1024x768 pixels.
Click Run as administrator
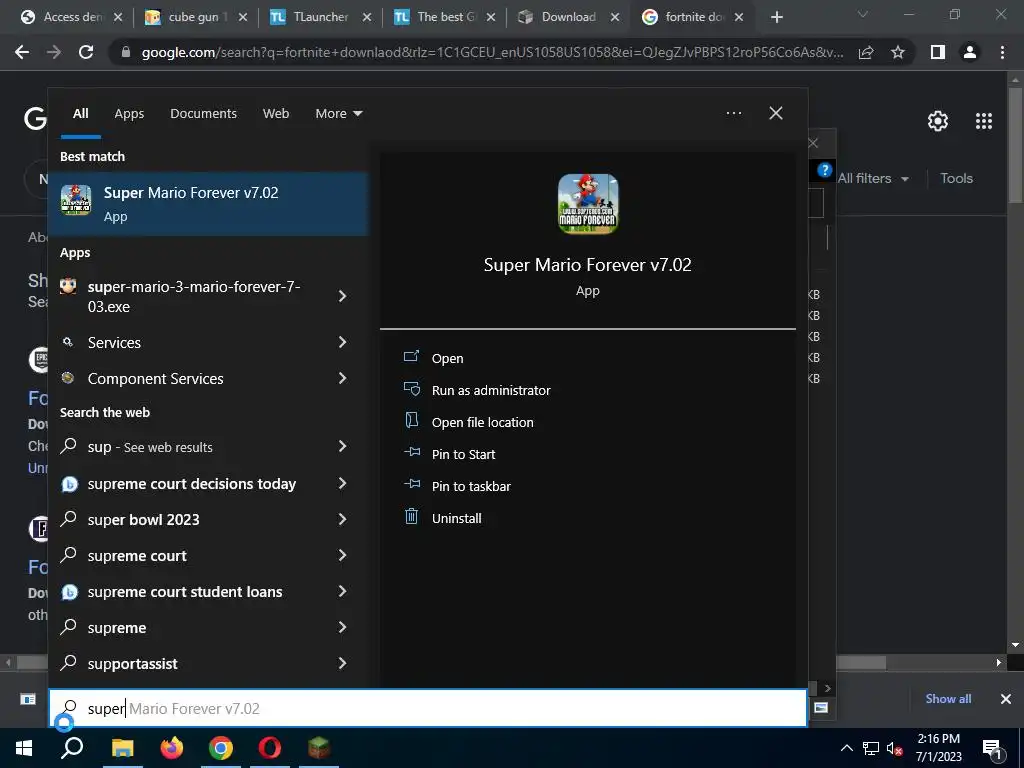pyautogui.click(x=491, y=391)
